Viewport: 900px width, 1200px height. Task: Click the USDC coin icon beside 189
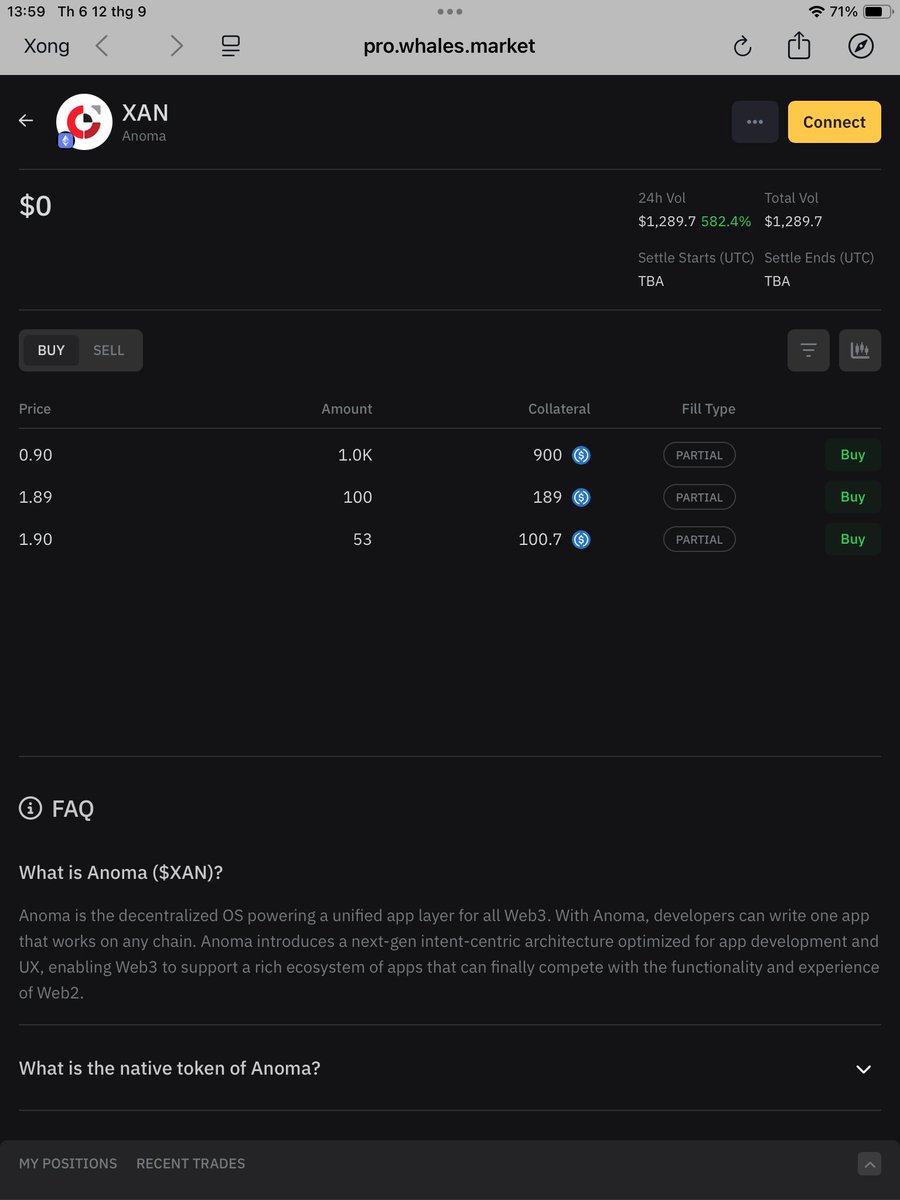581,497
